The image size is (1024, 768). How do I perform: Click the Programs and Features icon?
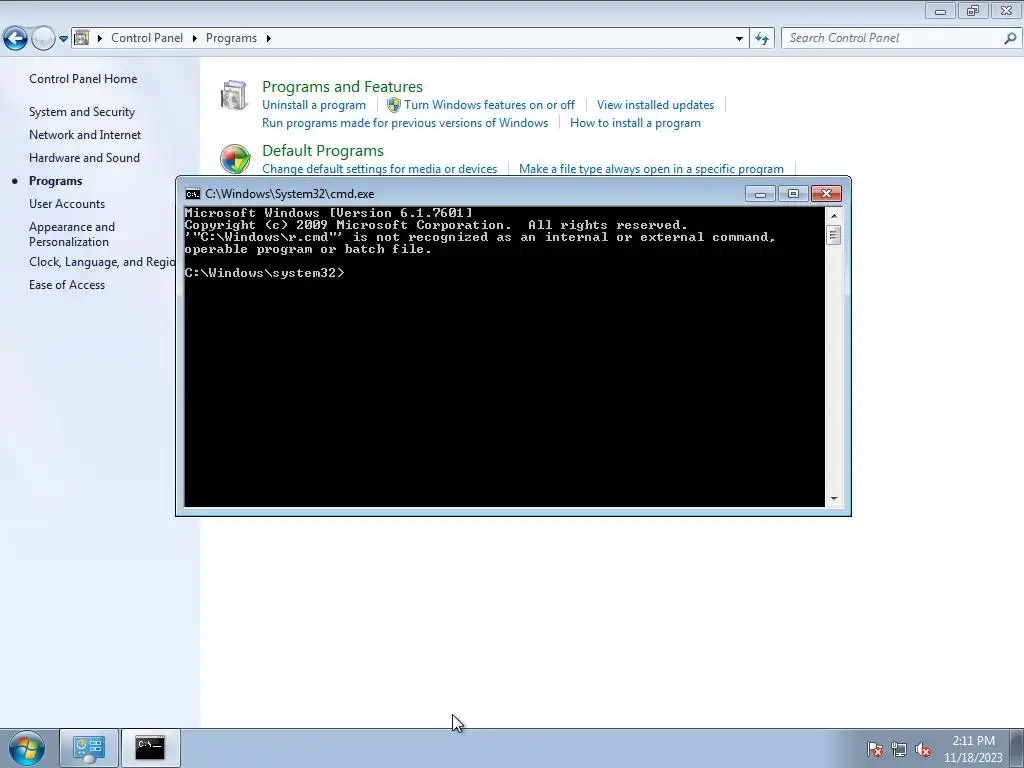tap(234, 95)
